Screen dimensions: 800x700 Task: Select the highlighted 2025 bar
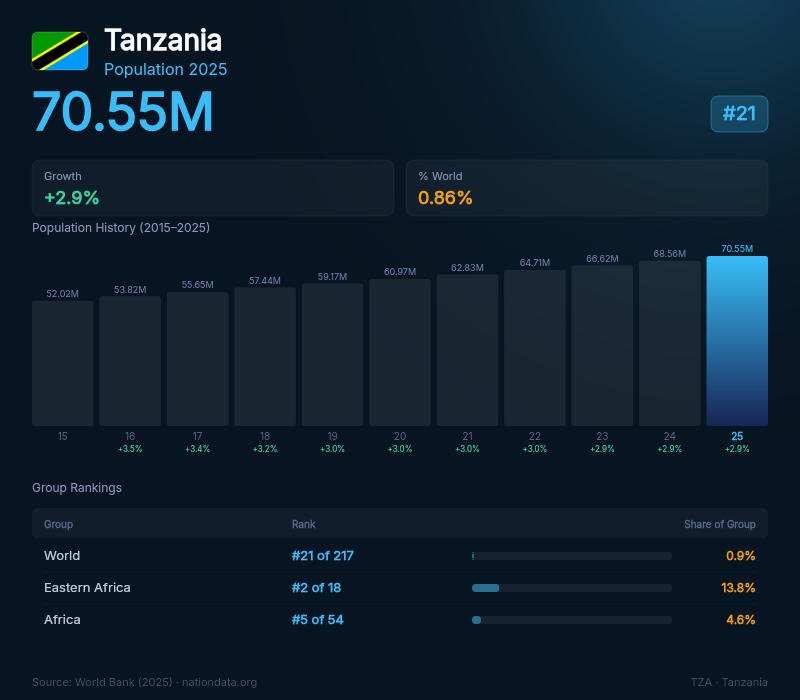[x=737, y=341]
